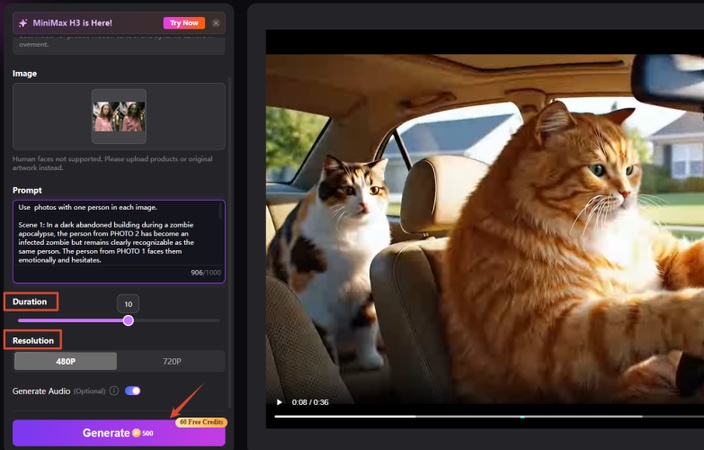Click the MiniMax H3 is Here! text
Screen dimensions: 704x450
pos(72,23)
